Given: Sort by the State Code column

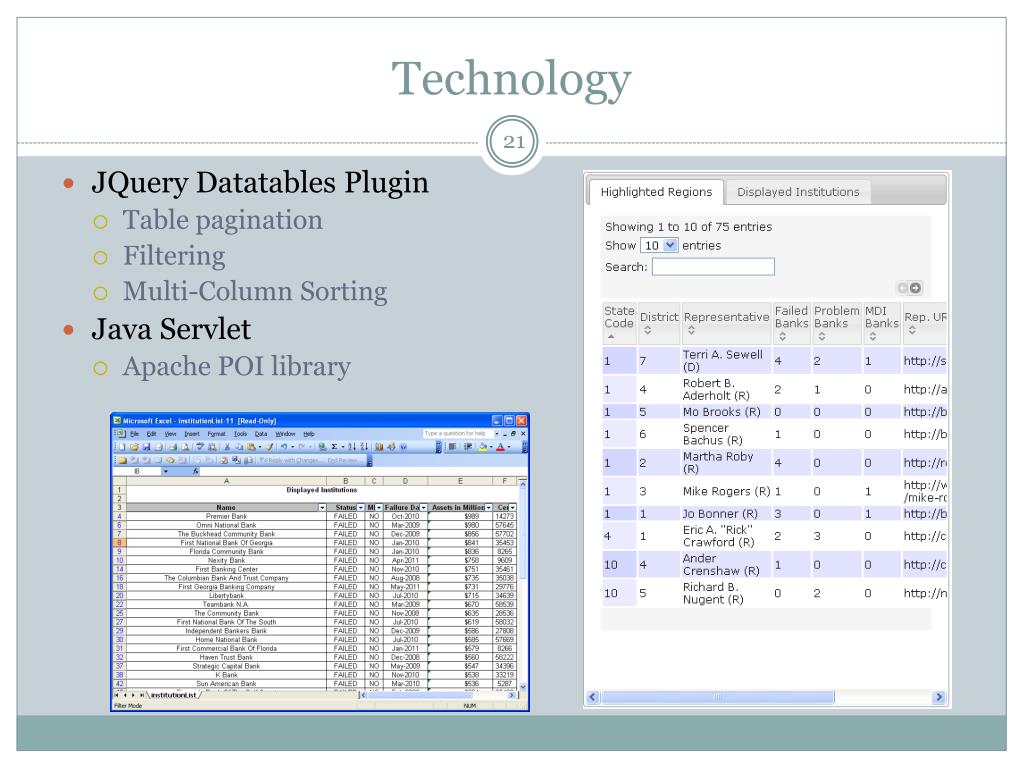Looking at the screenshot, I should 618,323.
